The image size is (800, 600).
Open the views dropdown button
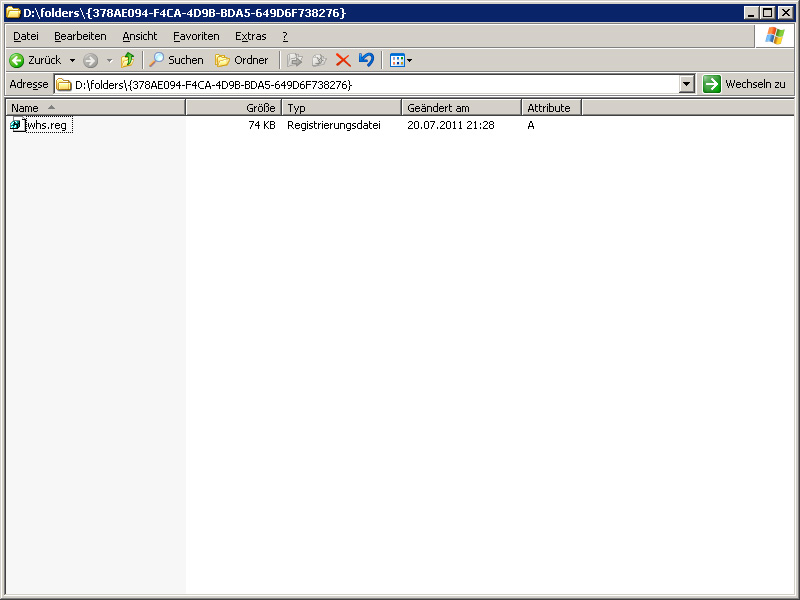click(400, 60)
